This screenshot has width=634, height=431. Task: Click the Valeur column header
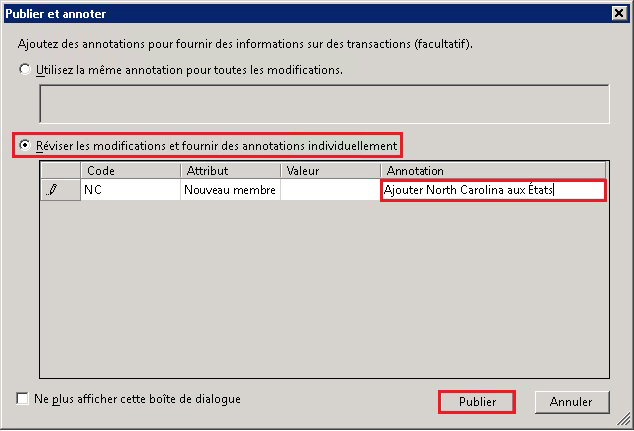coord(330,171)
